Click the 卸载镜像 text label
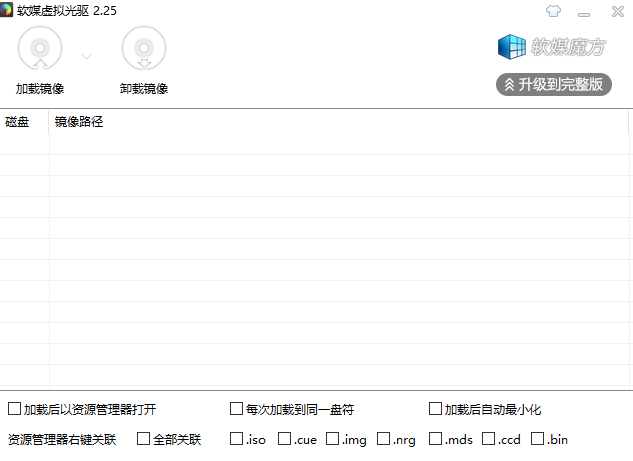Viewport: 633px width, 461px height. (x=144, y=88)
